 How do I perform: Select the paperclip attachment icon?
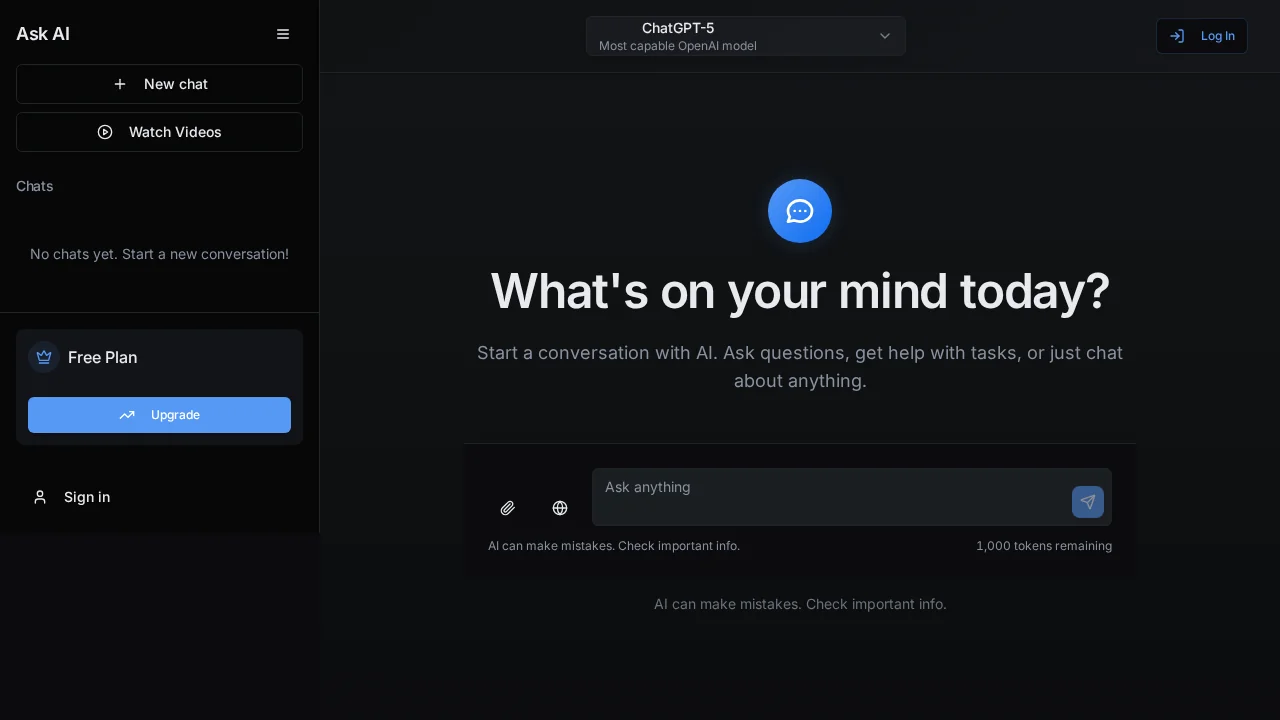click(508, 508)
